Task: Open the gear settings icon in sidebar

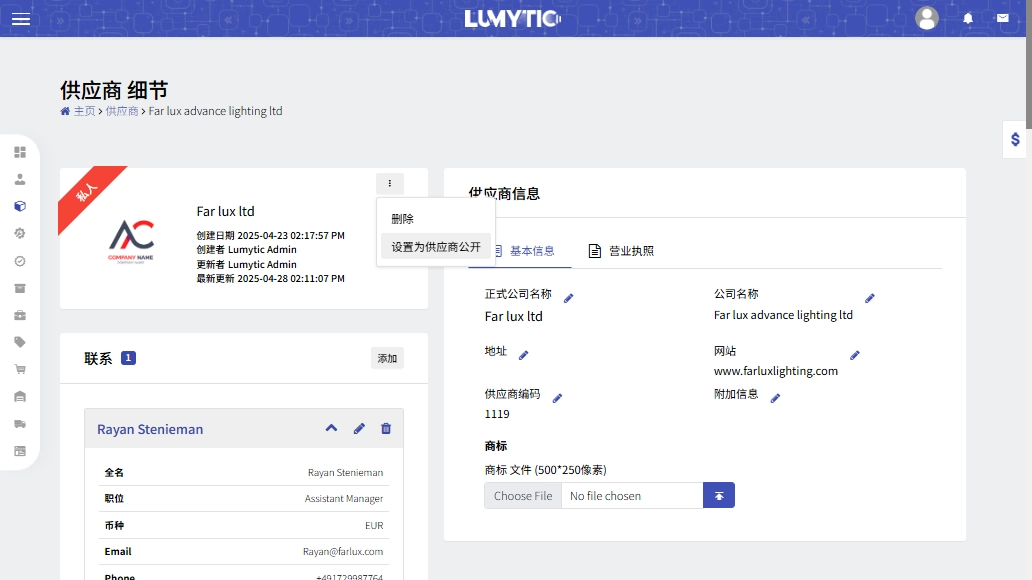Action: point(22,234)
